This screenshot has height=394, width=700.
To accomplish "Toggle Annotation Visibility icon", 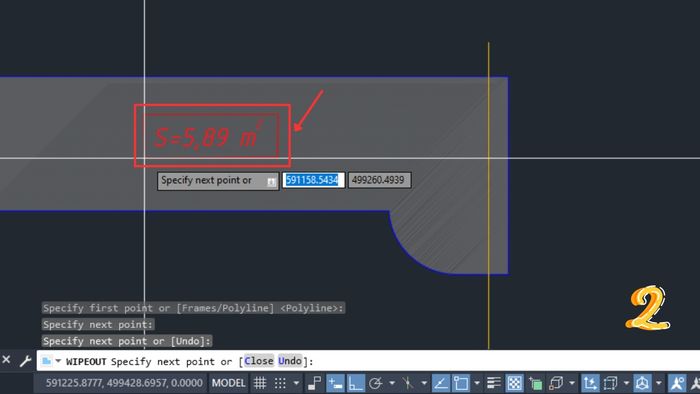I will point(677,383).
